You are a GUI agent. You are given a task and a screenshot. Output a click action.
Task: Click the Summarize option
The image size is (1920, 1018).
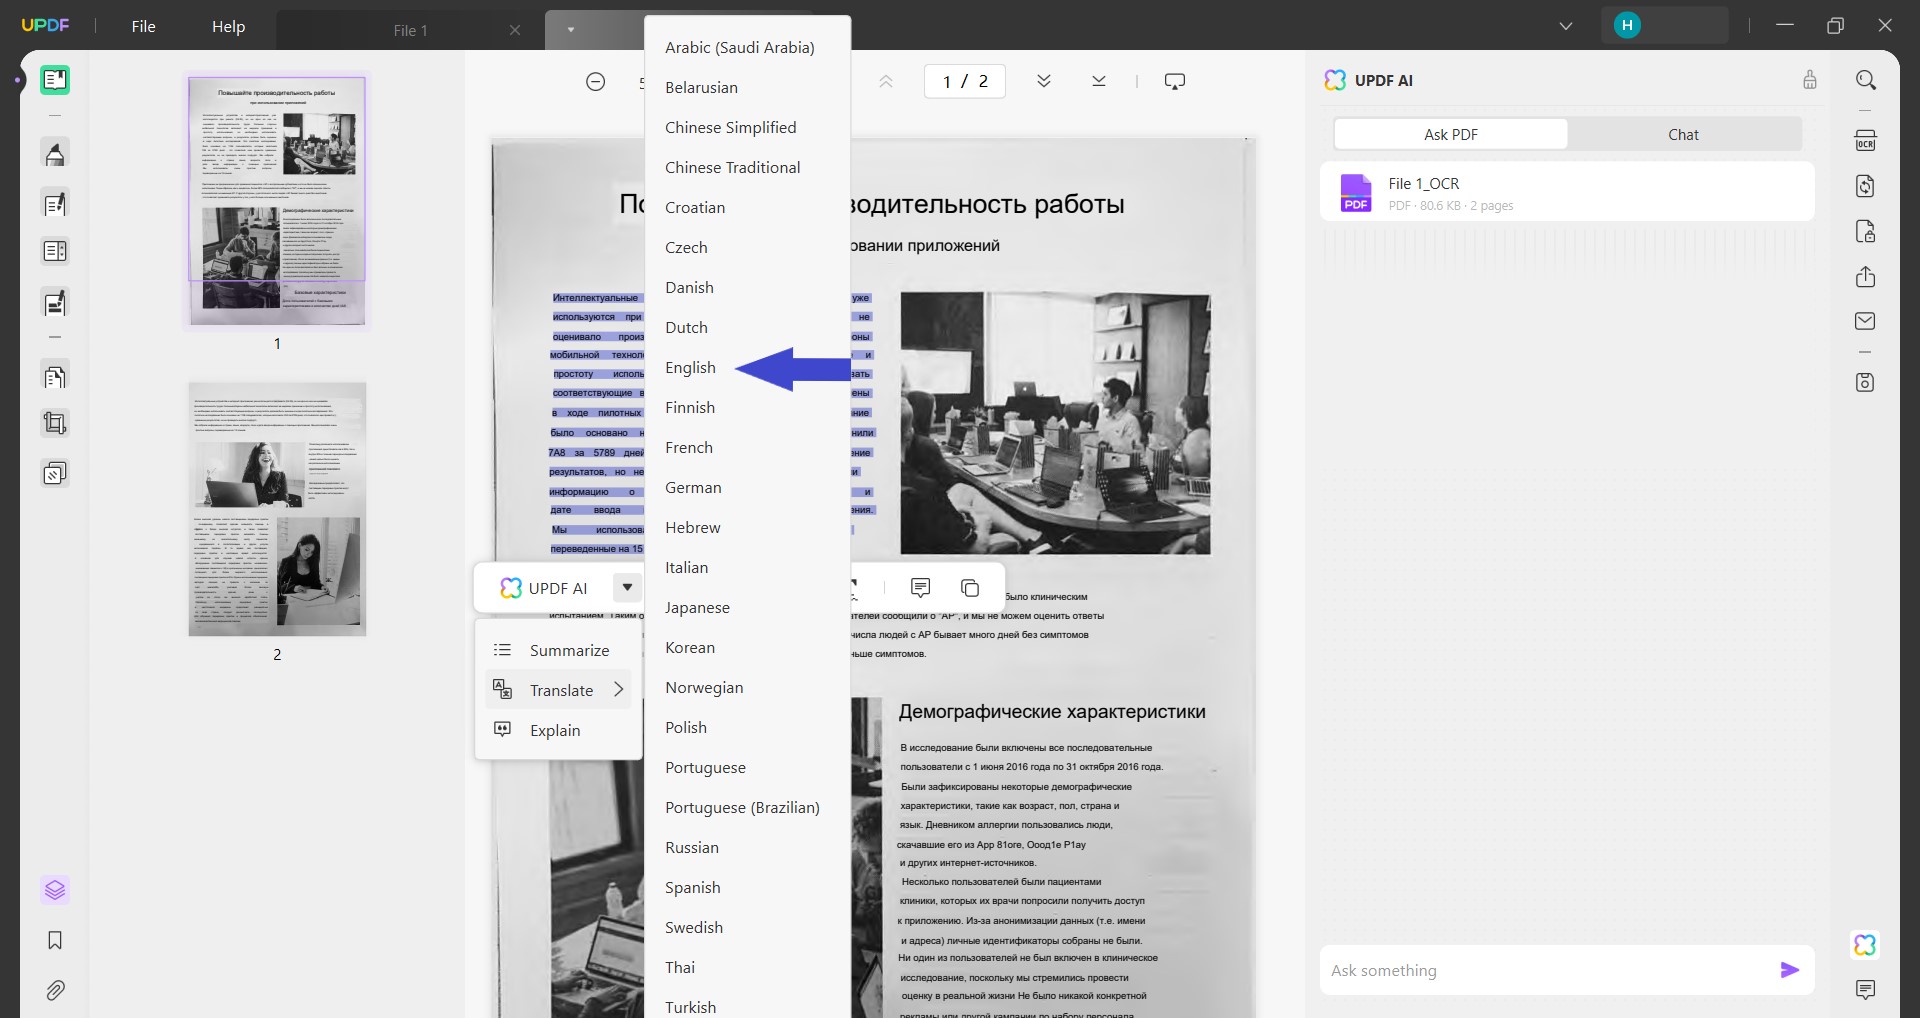[x=569, y=649]
